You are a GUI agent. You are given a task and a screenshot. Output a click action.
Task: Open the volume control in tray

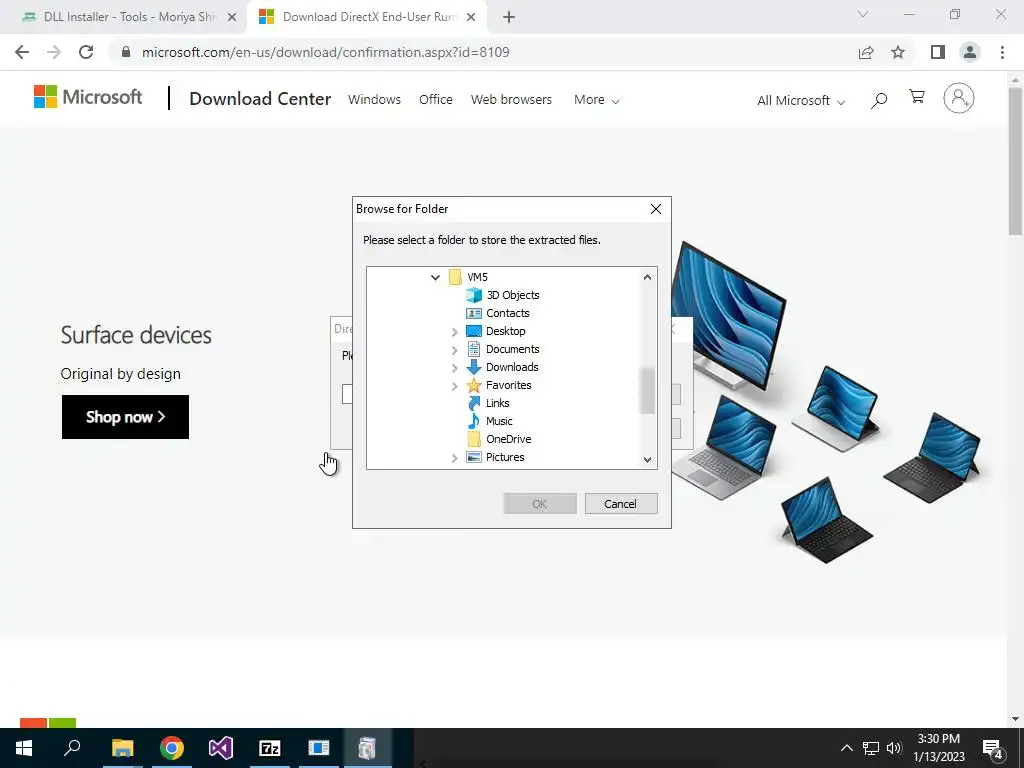894,748
